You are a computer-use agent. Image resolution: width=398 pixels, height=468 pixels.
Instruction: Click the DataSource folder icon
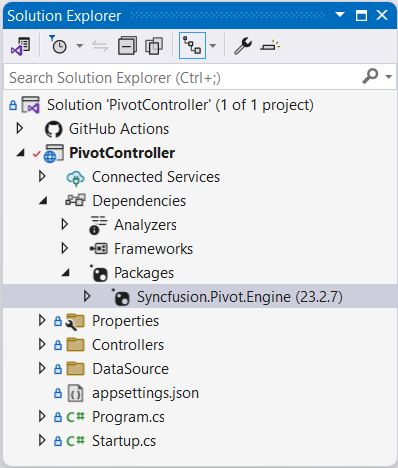[75, 369]
